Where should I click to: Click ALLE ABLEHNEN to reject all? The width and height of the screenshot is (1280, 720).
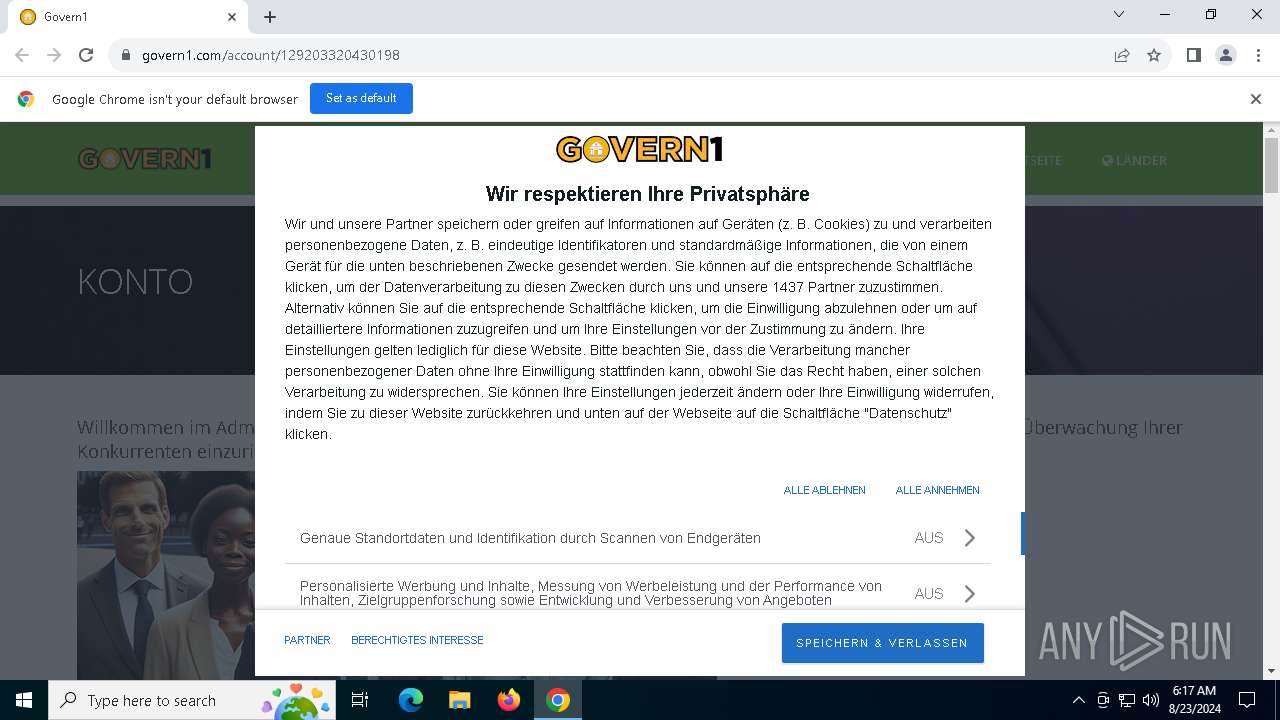coord(824,490)
